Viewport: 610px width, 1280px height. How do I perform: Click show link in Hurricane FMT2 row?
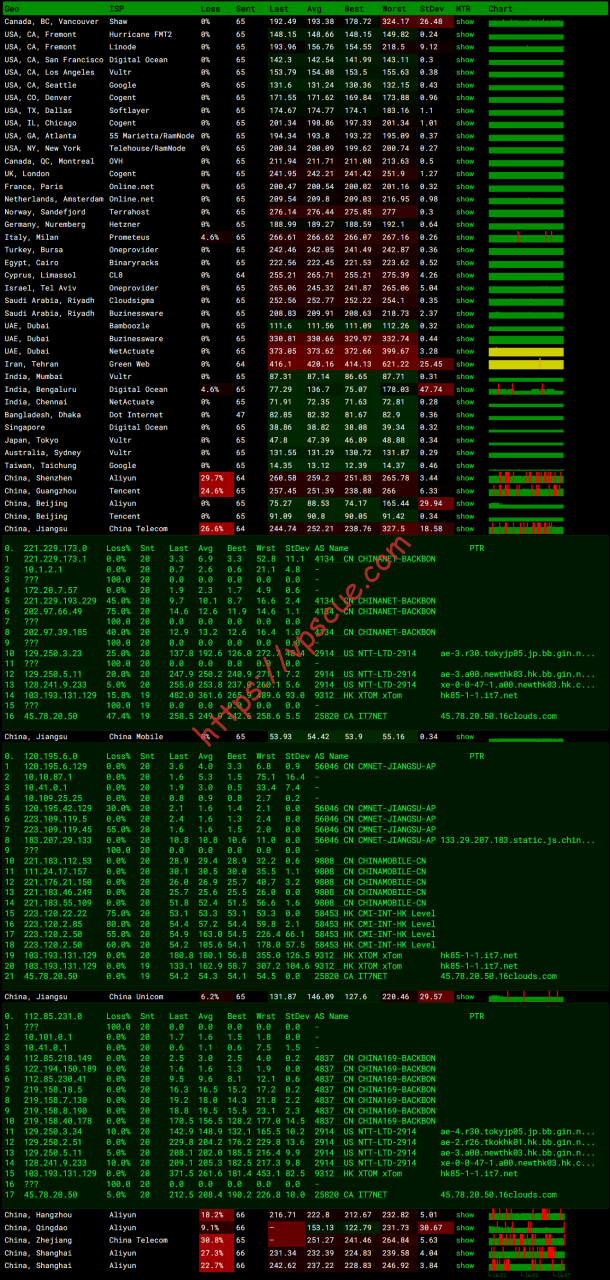tap(465, 33)
